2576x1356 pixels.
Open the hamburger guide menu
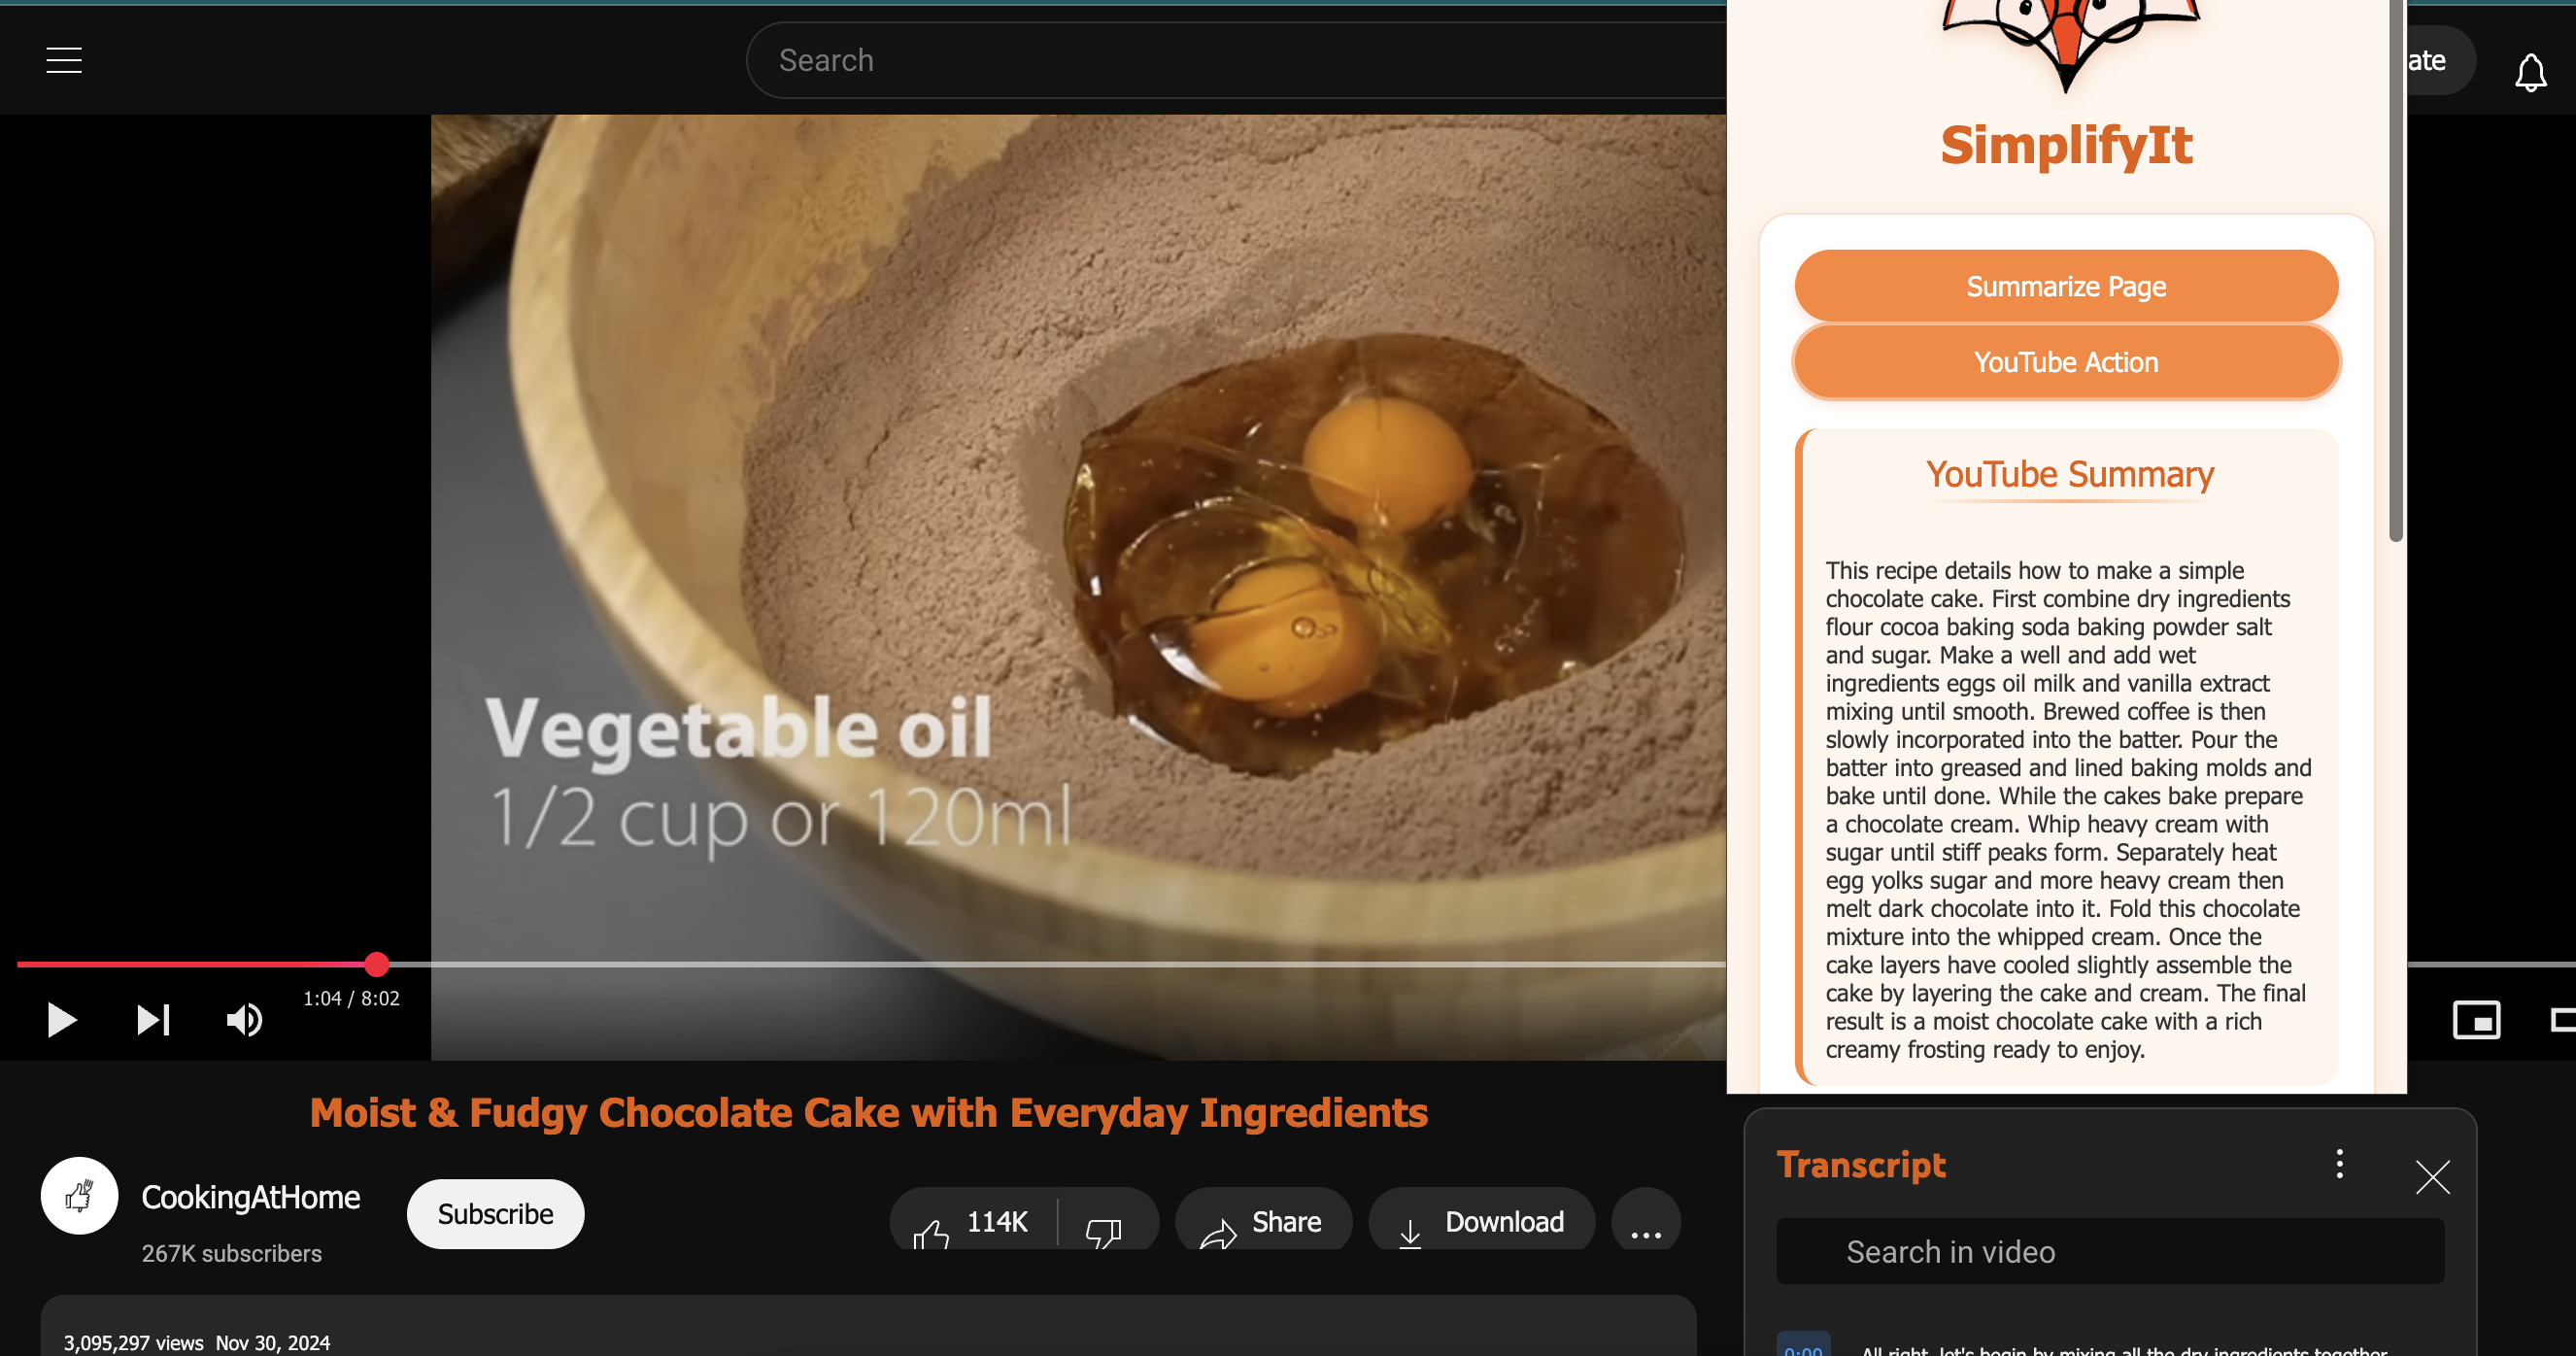coord(64,60)
